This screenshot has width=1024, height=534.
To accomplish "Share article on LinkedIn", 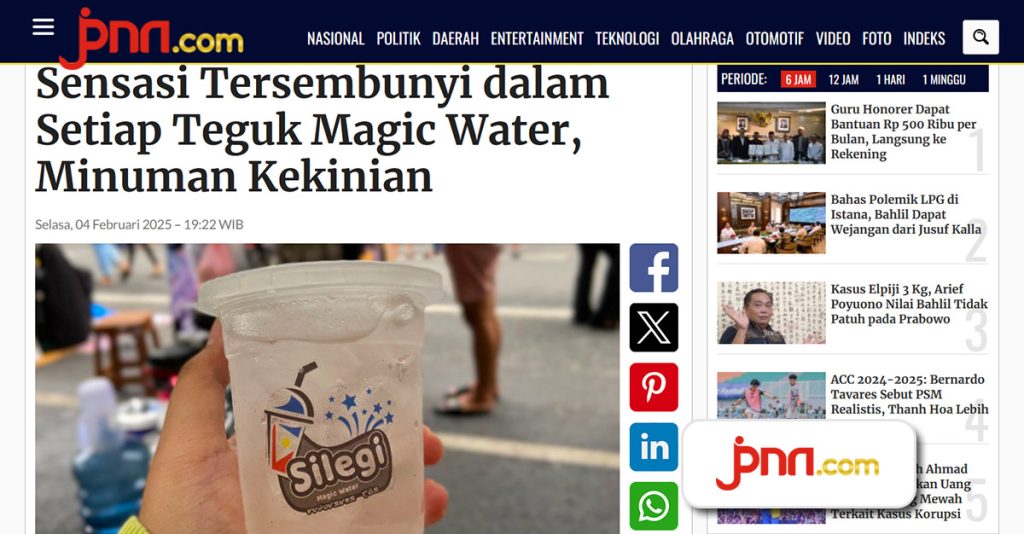I will (x=654, y=447).
